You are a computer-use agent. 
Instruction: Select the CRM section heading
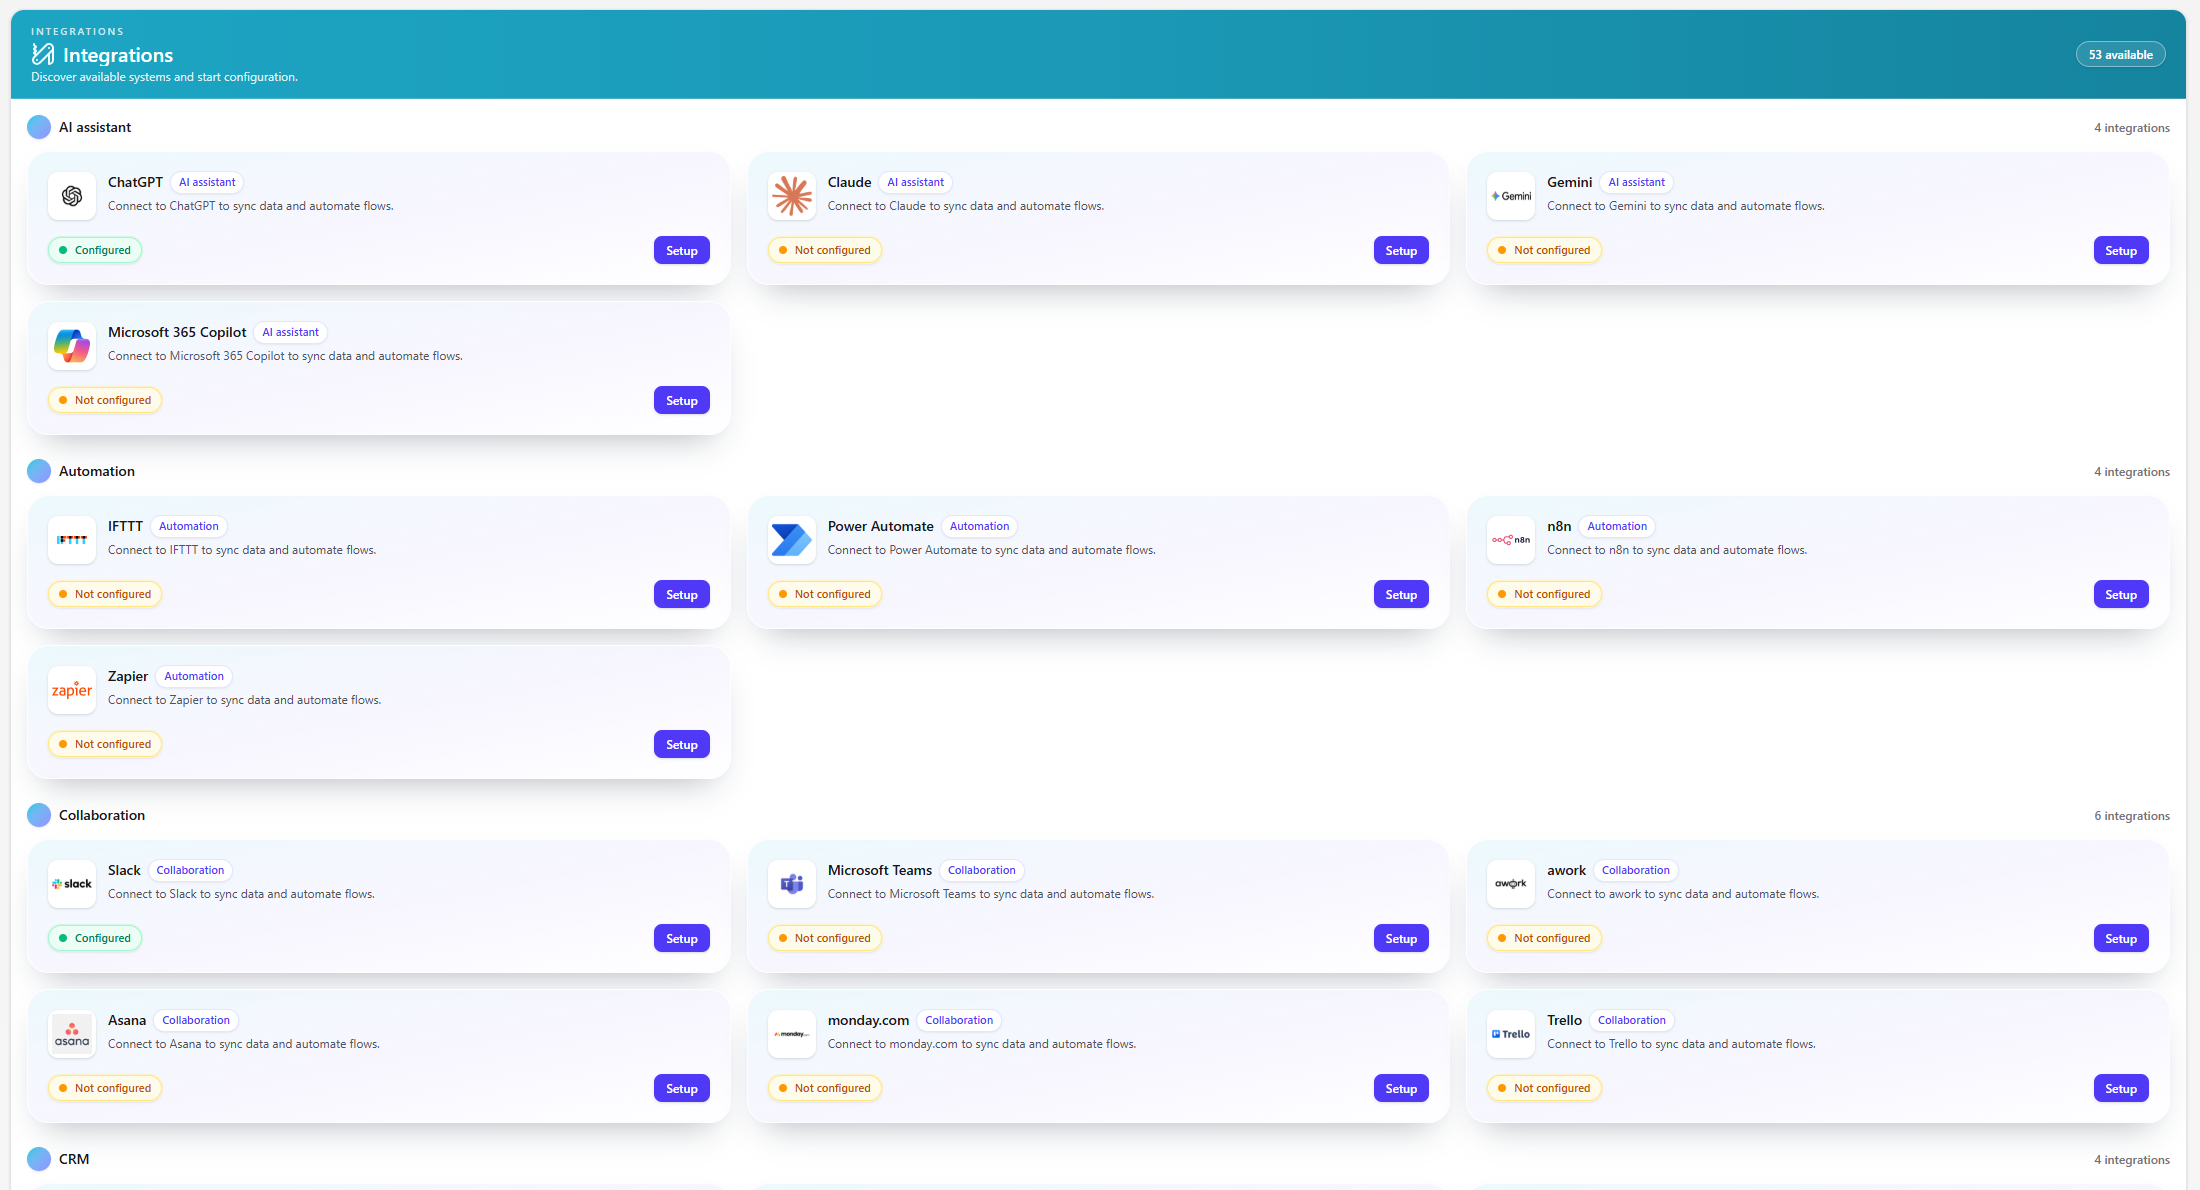[x=74, y=1159]
